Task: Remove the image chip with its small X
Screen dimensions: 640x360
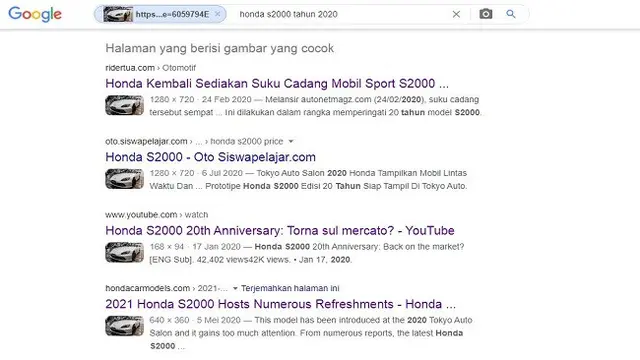Action: tap(218, 14)
